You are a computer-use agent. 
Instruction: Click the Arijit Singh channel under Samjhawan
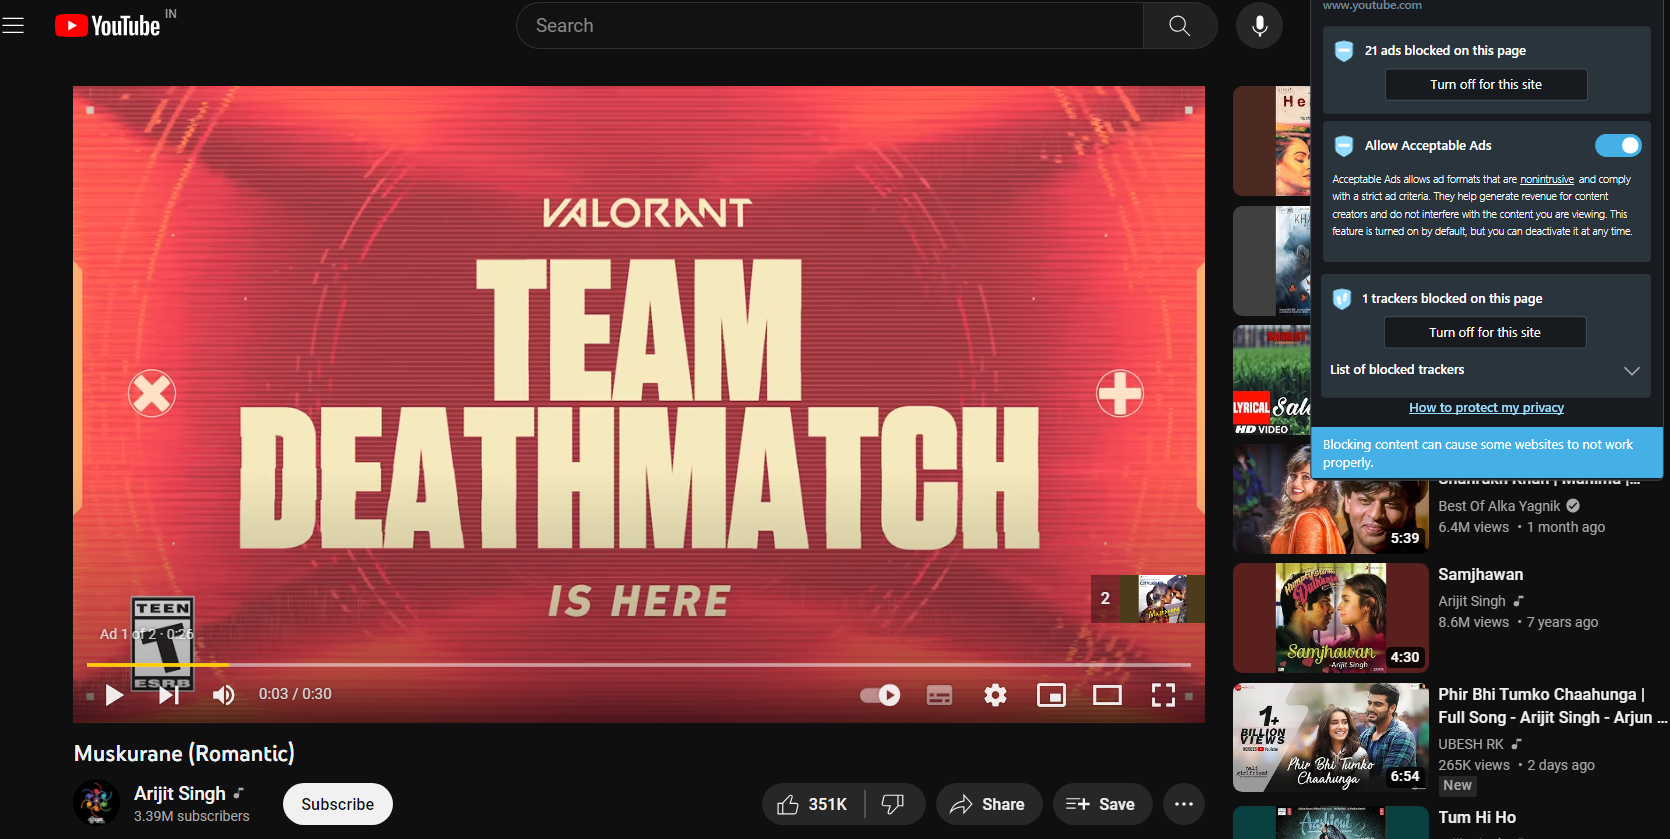pos(1472,601)
